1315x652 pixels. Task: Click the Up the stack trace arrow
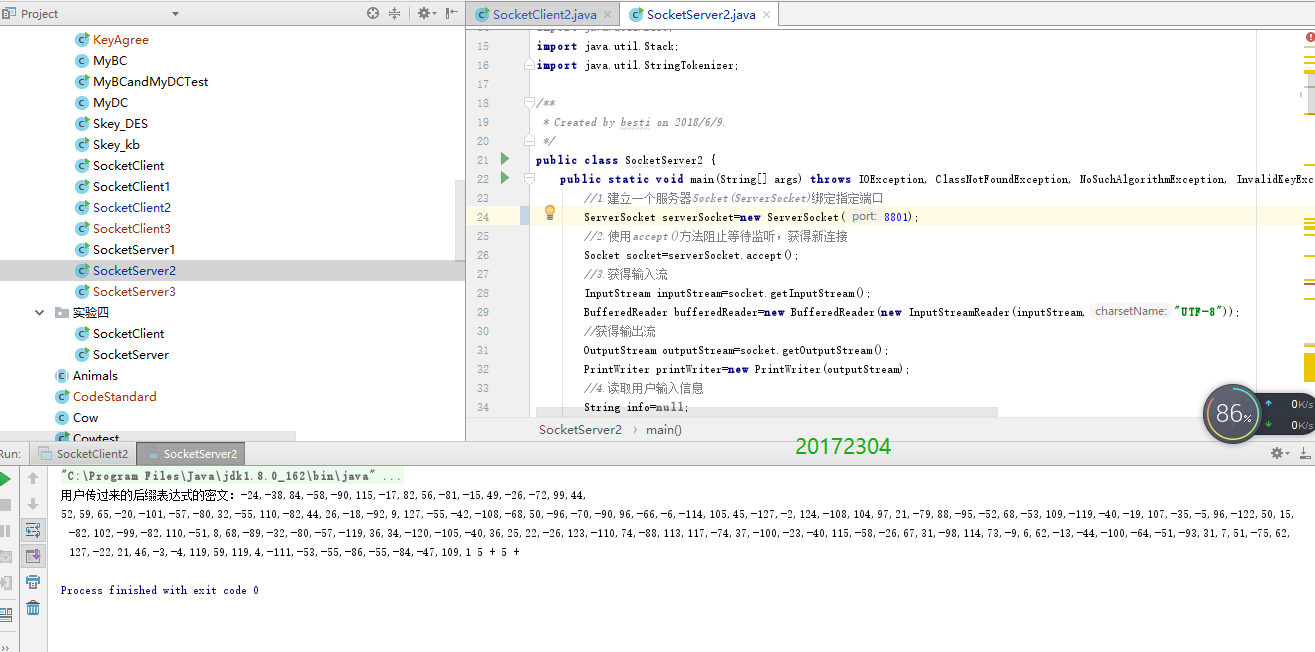[x=33, y=479]
